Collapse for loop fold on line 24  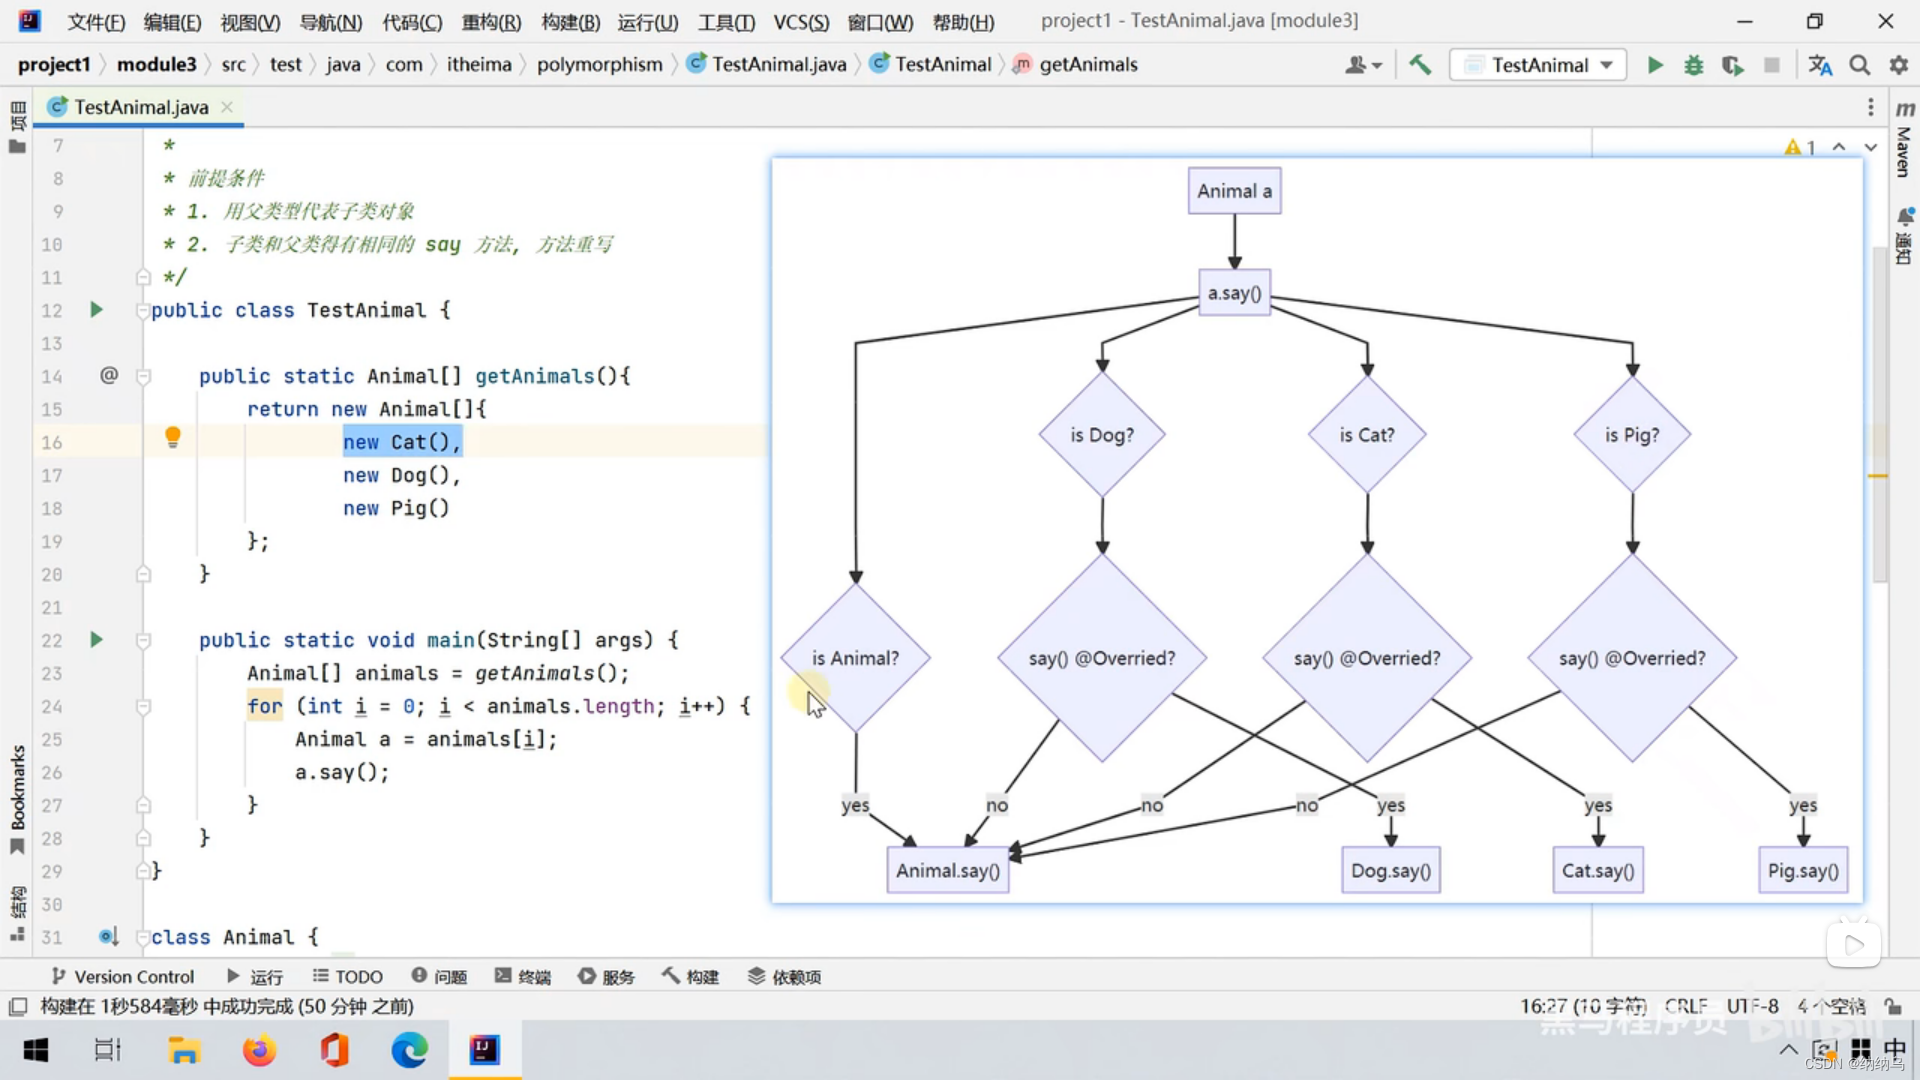pyautogui.click(x=143, y=706)
